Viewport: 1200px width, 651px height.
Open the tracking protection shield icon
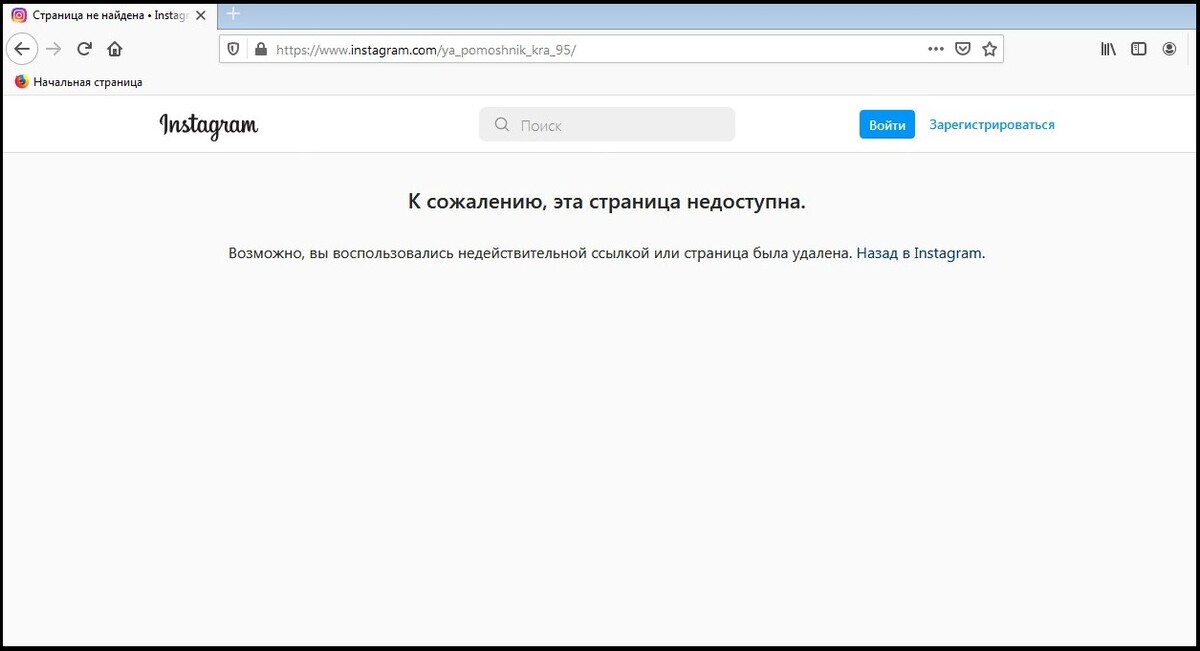pos(233,48)
